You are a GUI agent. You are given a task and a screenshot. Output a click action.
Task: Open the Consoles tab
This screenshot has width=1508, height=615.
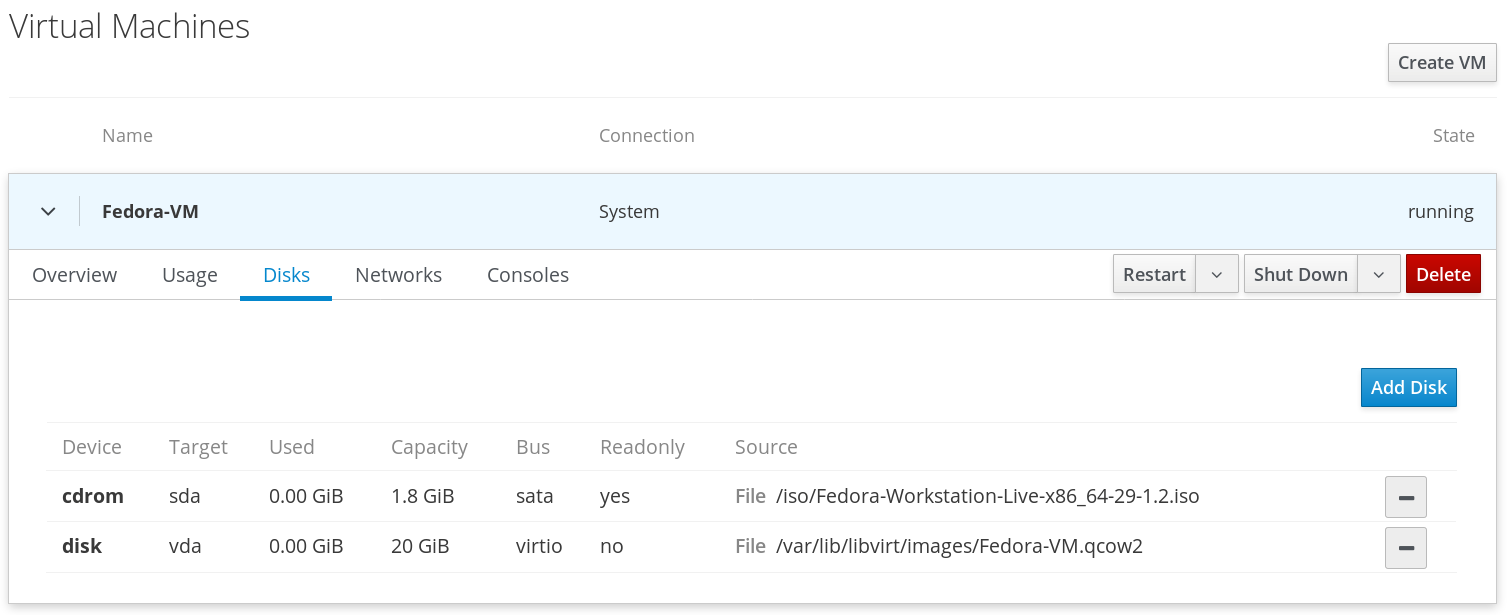pos(528,275)
